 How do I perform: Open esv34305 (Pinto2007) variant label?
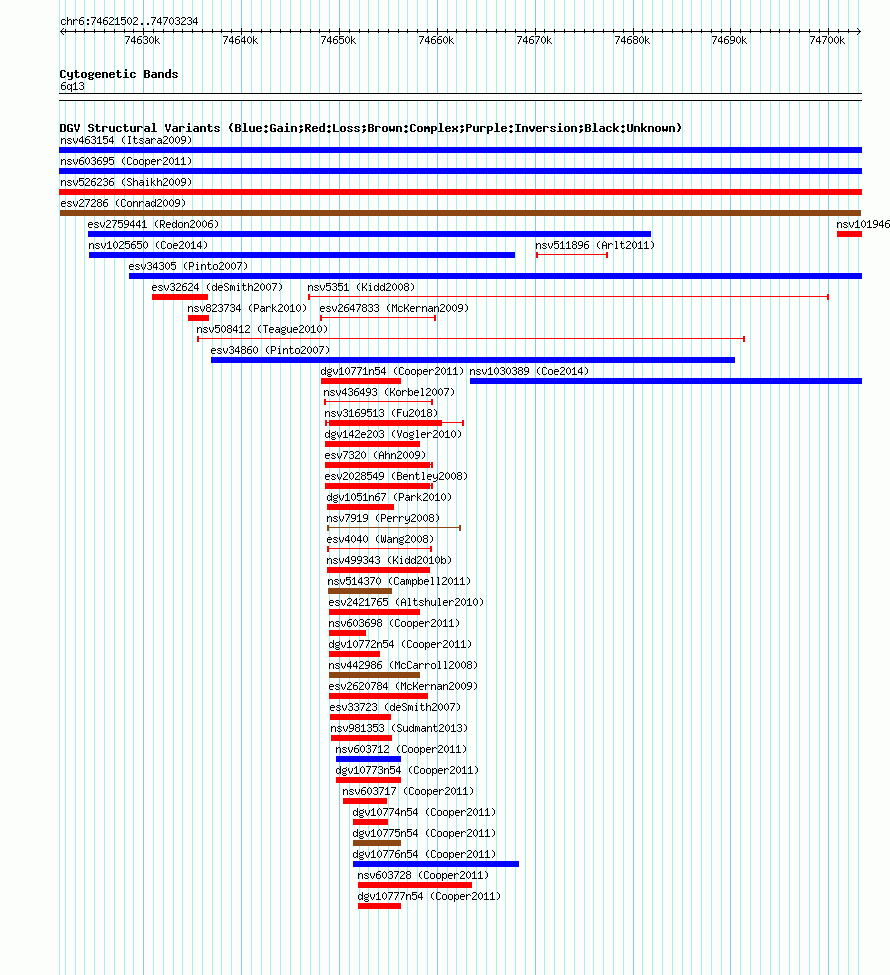188,266
